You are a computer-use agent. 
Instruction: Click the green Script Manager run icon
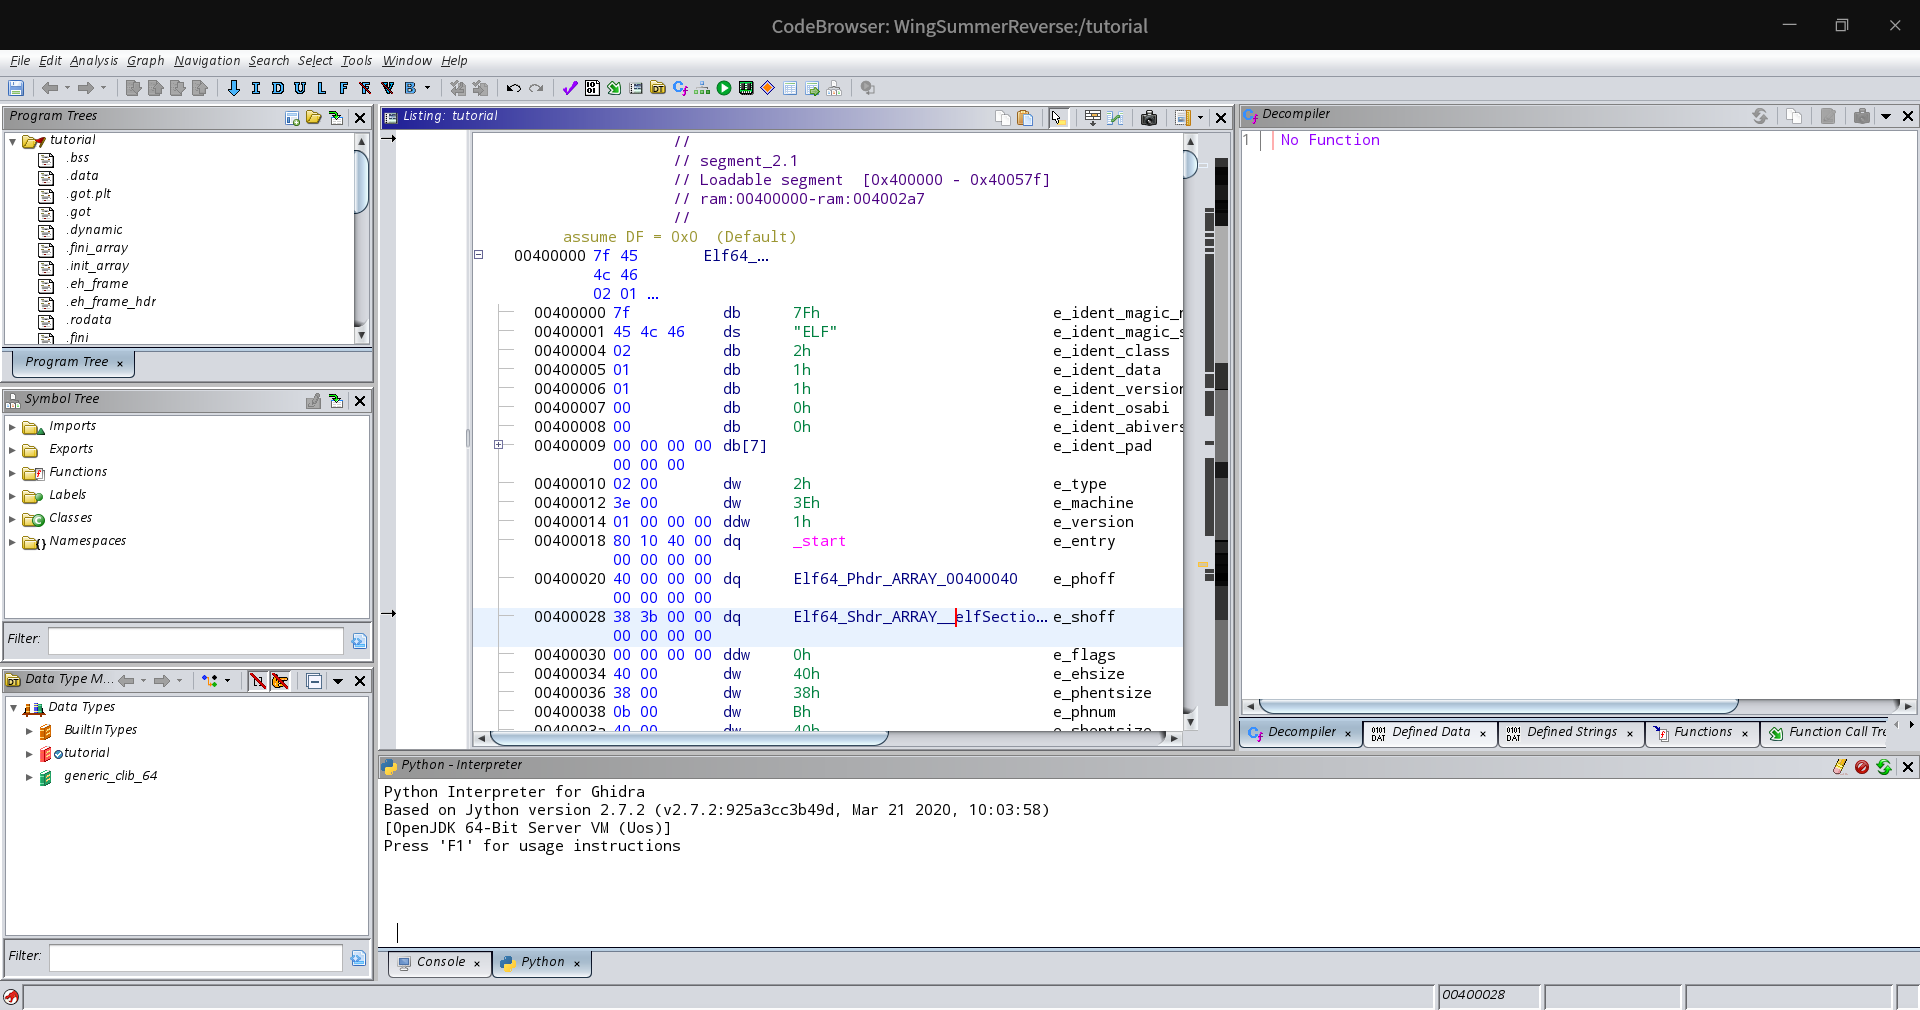pyautogui.click(x=724, y=88)
